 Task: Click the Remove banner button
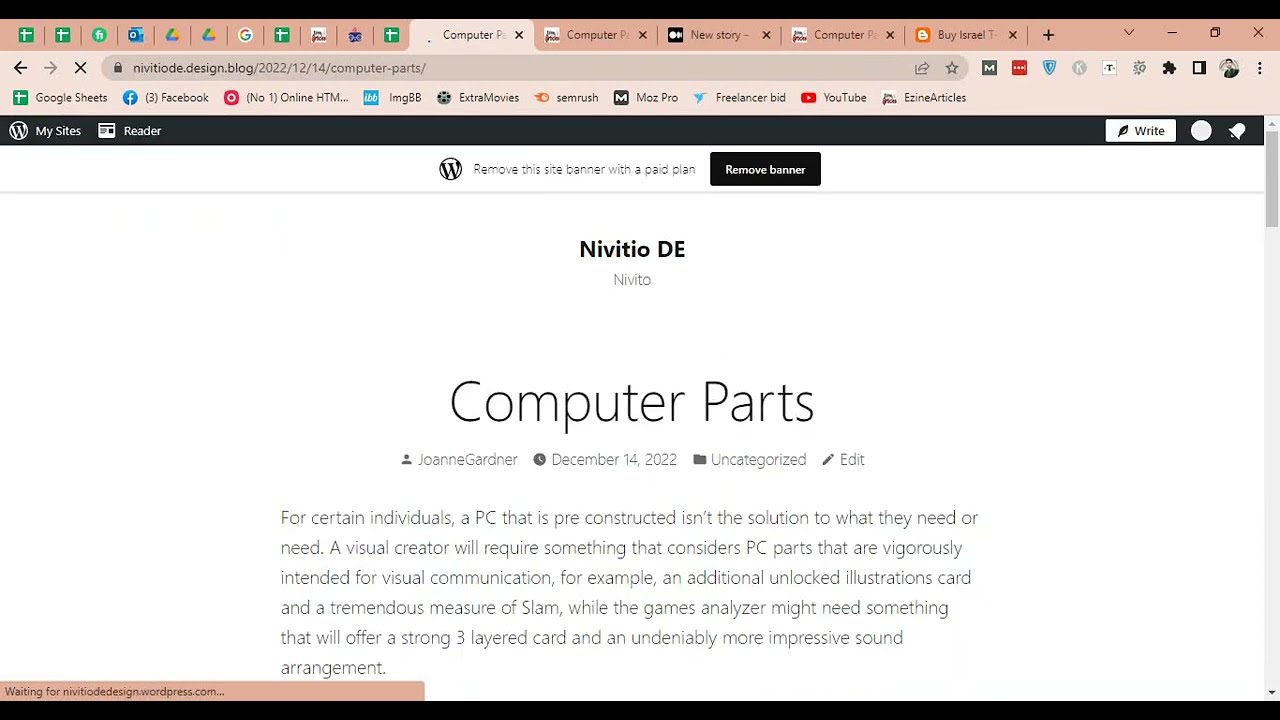click(x=765, y=169)
